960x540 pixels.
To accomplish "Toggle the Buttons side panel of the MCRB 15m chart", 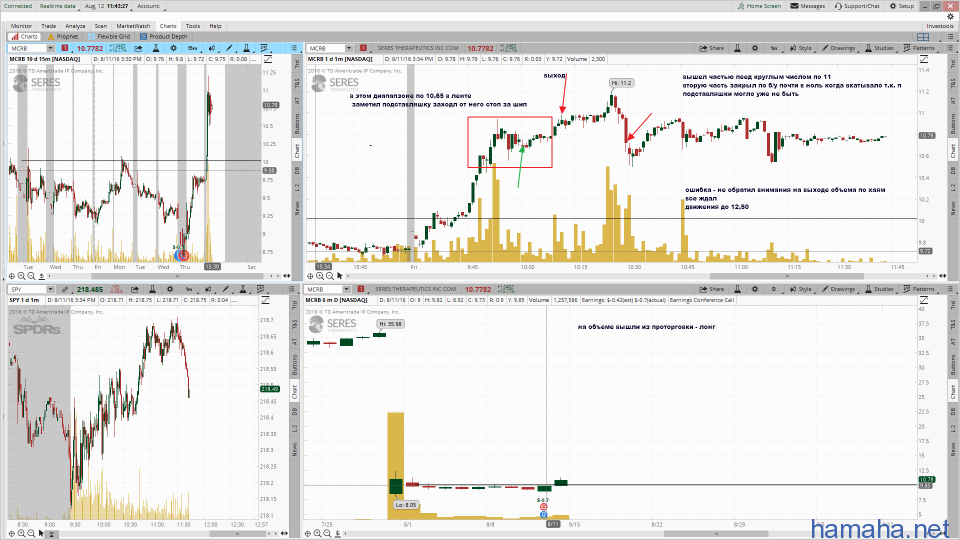I will (x=297, y=124).
